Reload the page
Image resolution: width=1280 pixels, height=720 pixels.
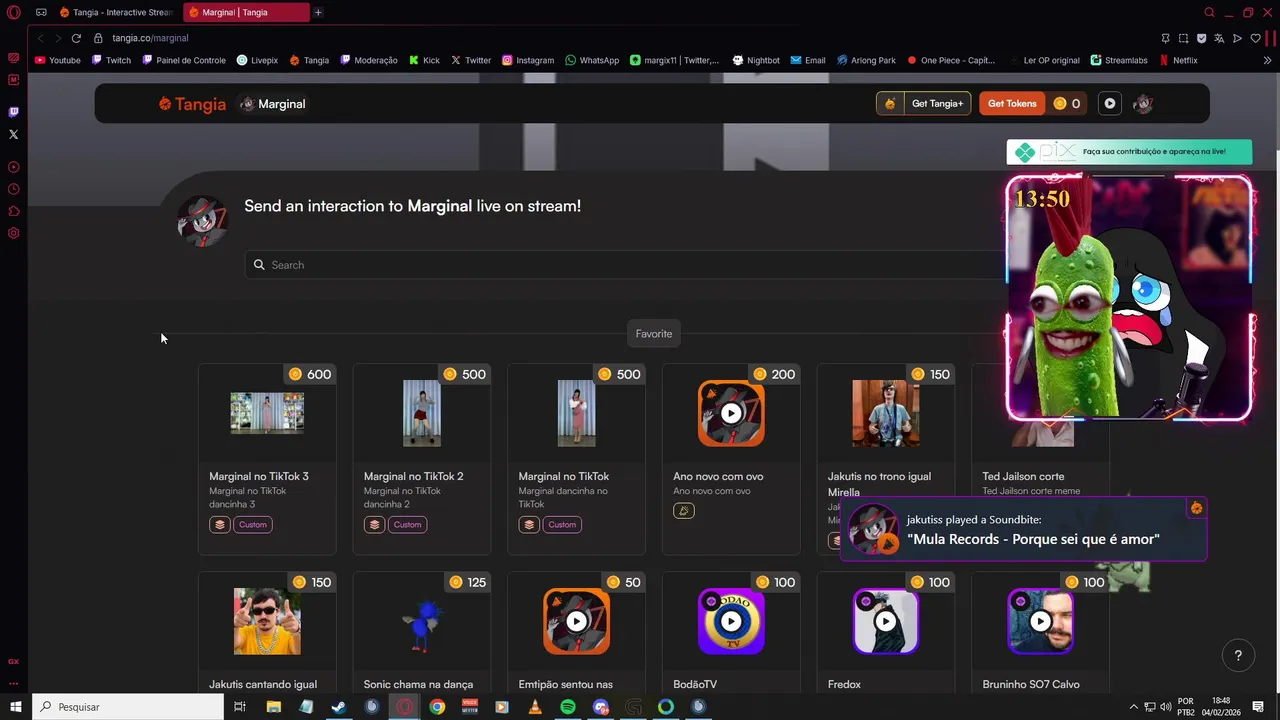click(x=76, y=38)
